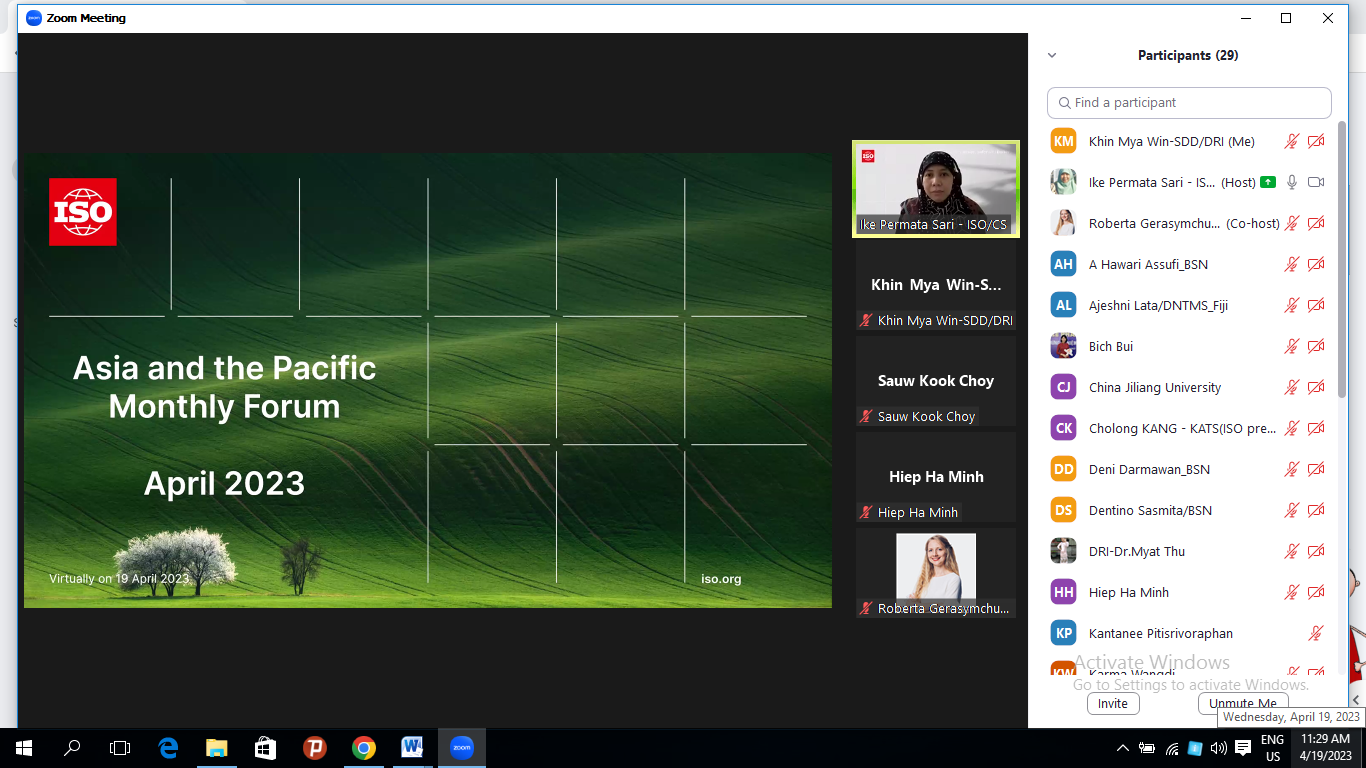Open Task View on the taskbar
1366x768 pixels.
point(120,748)
